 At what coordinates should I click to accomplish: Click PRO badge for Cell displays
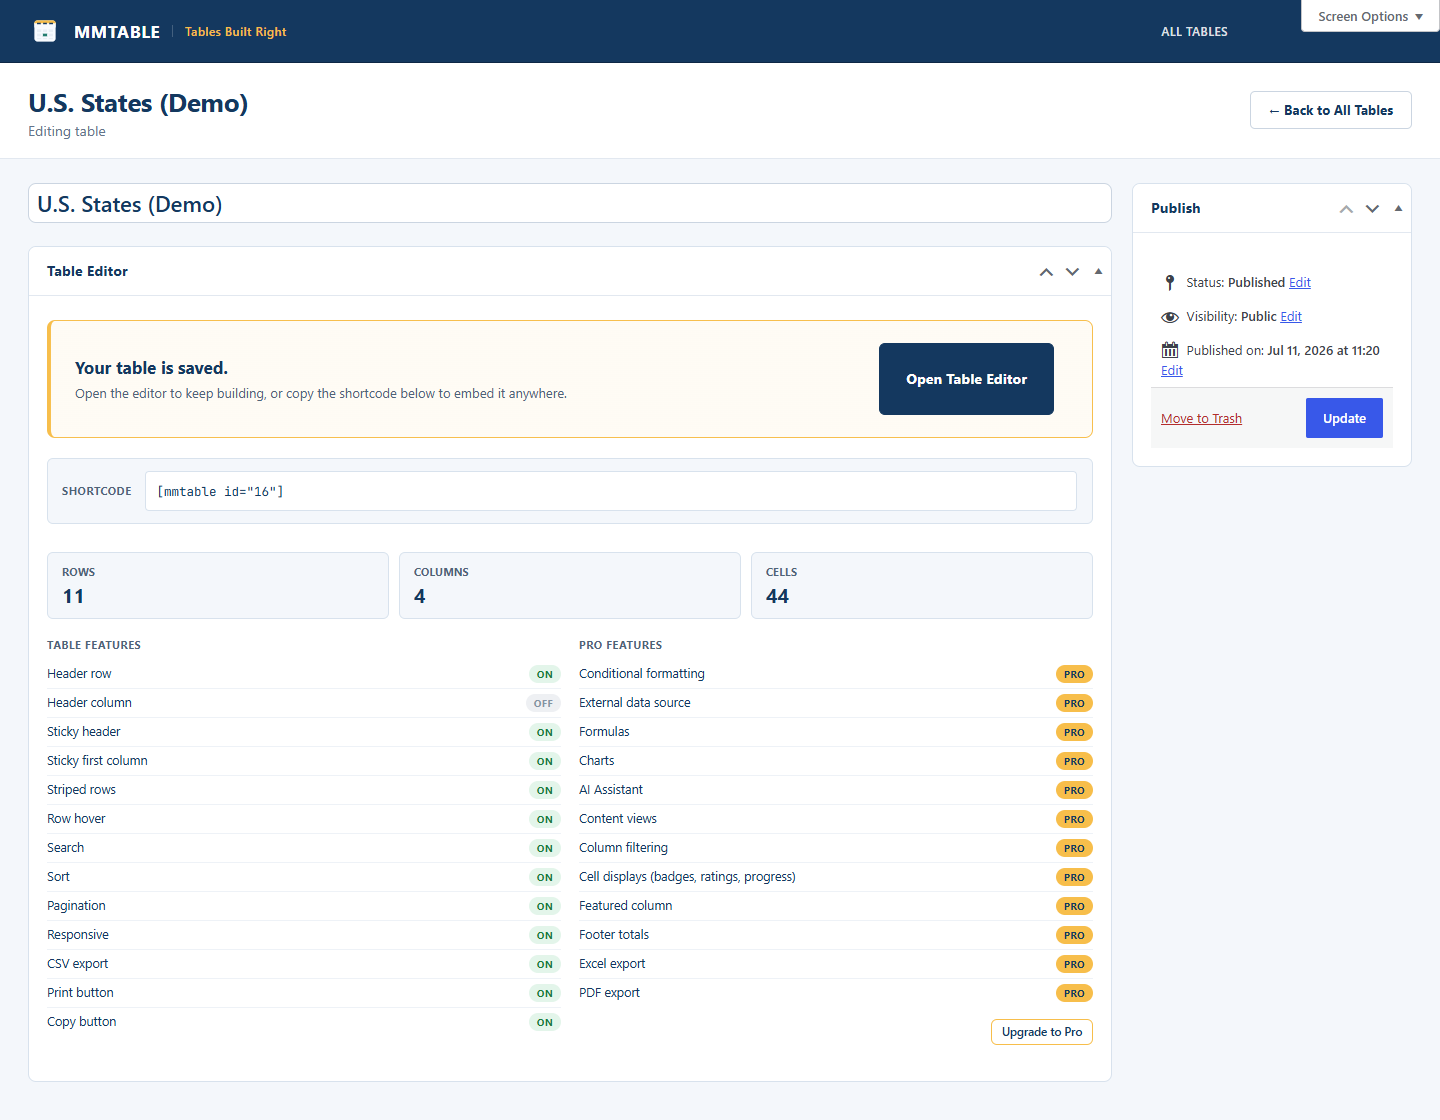coord(1074,877)
